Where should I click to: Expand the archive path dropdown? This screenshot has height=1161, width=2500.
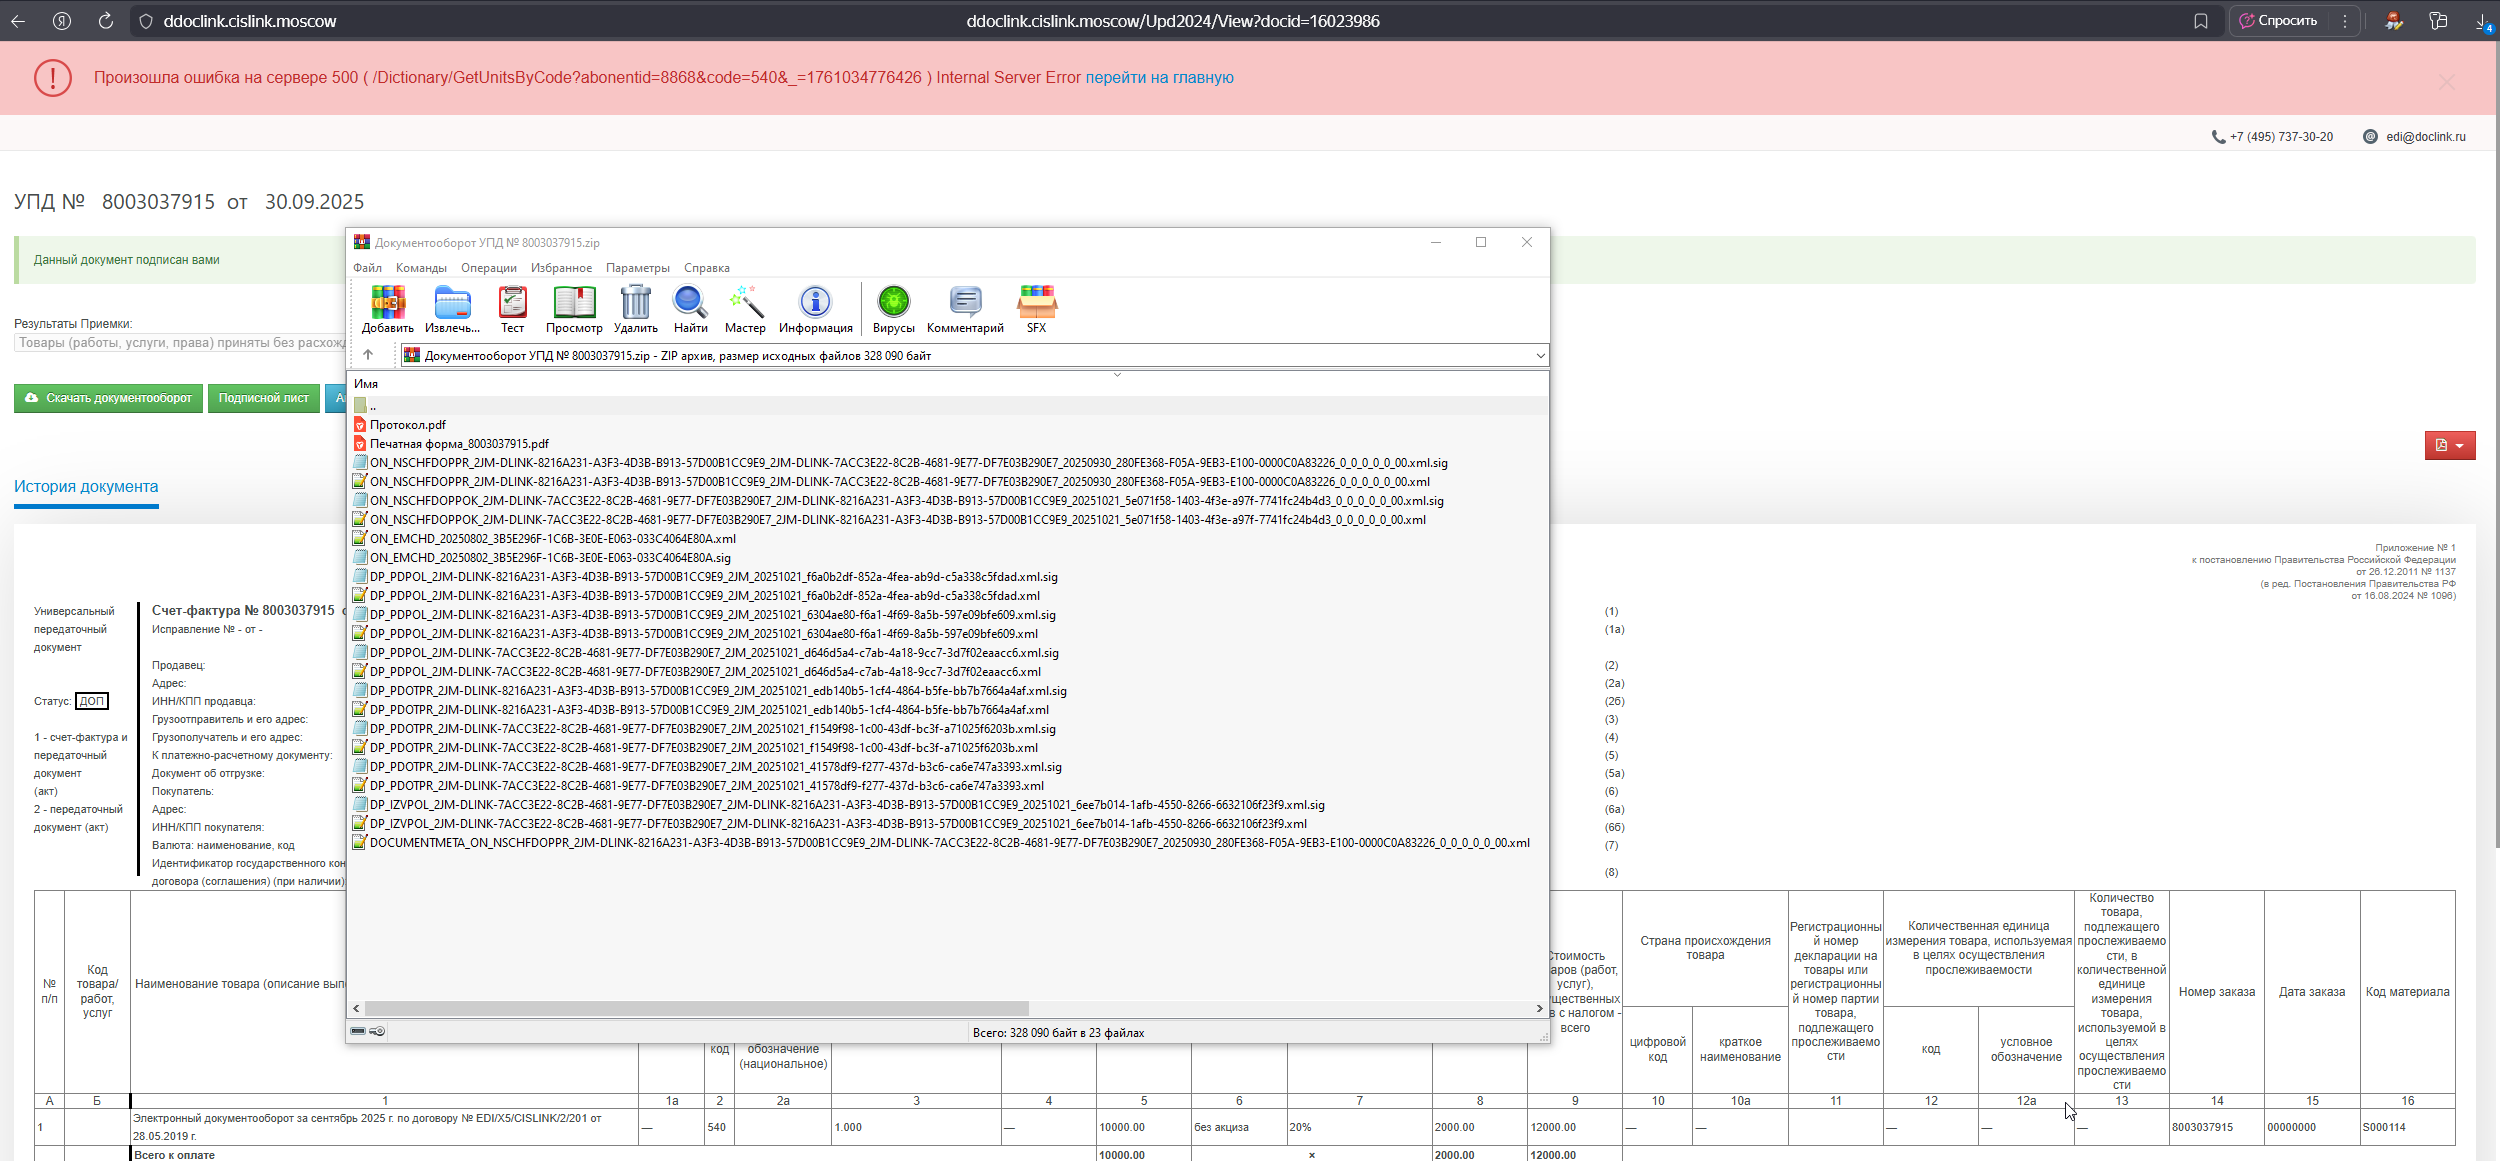click(x=1539, y=356)
